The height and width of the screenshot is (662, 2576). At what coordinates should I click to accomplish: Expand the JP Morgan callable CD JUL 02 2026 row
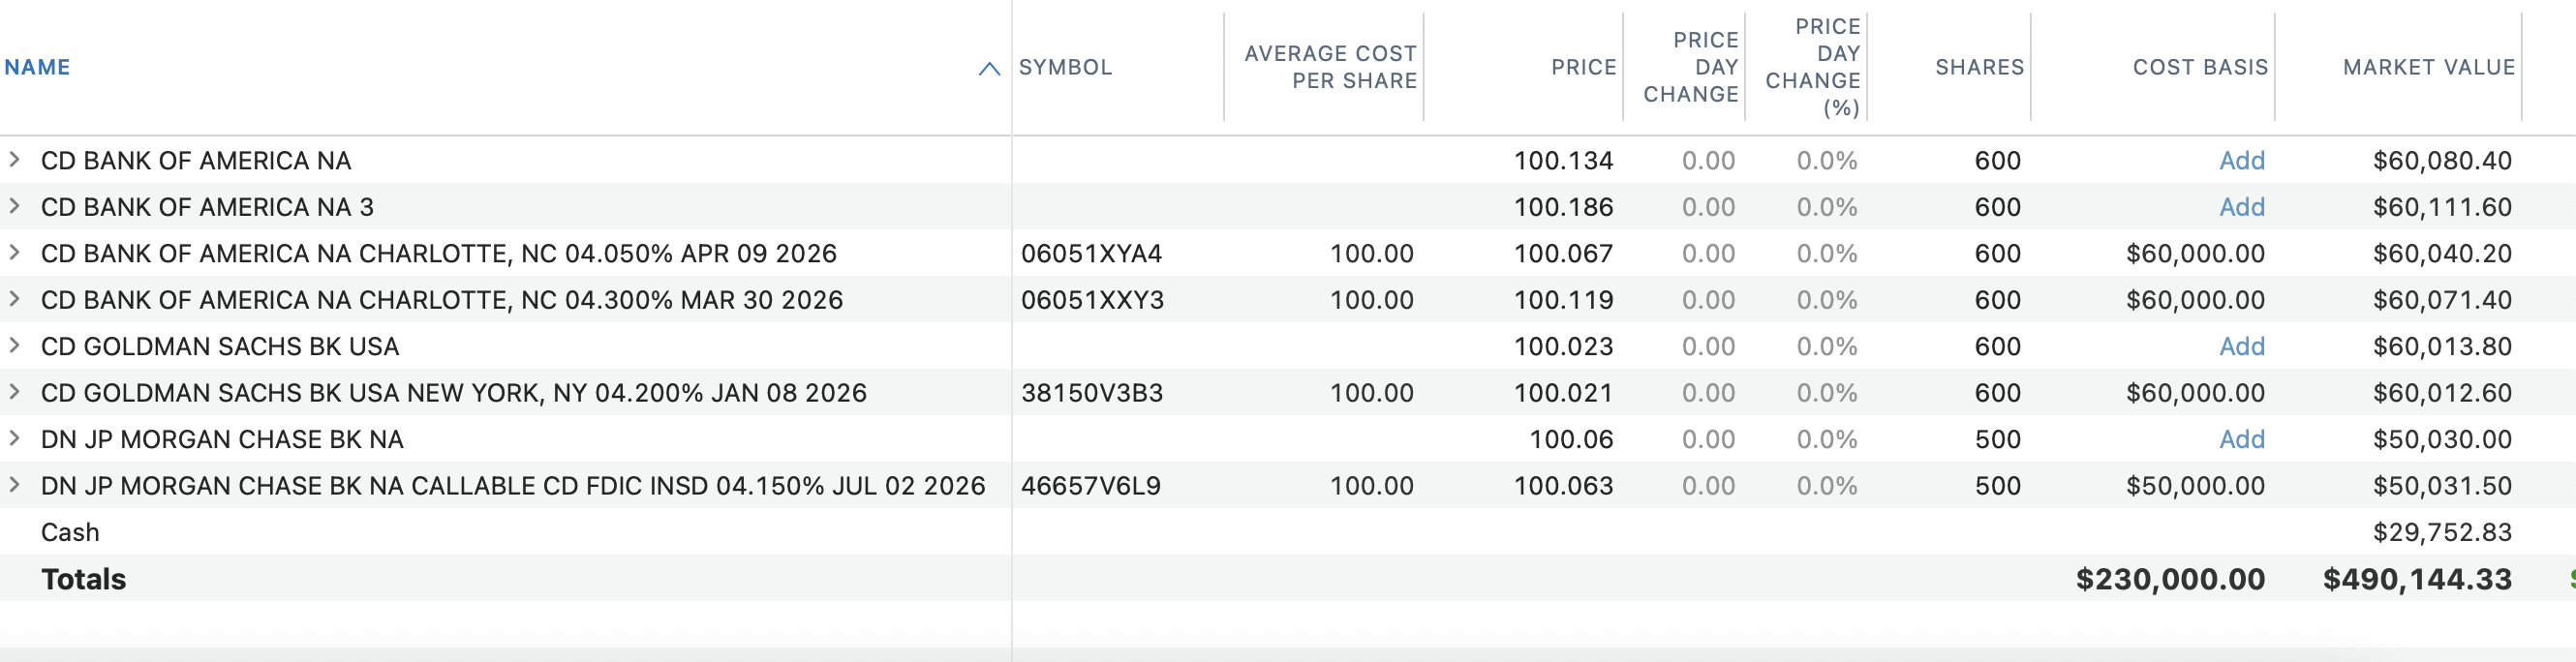pyautogui.click(x=14, y=485)
